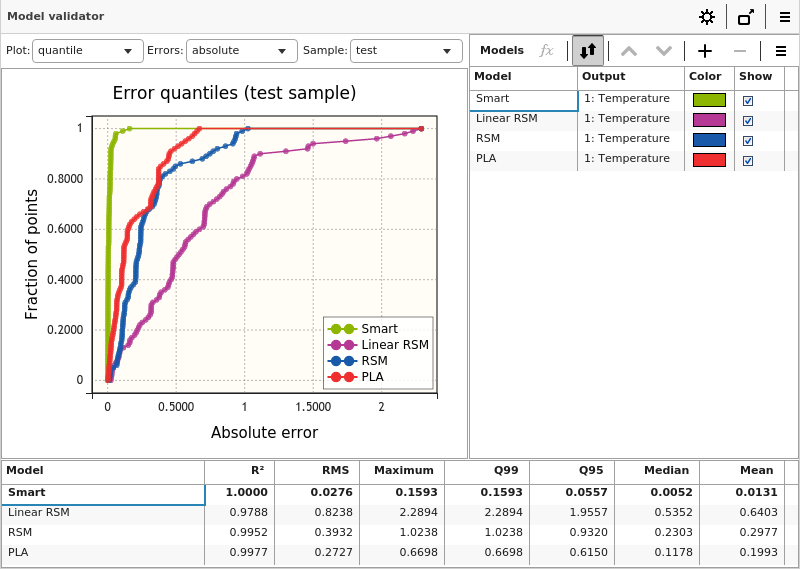Click the blue RSM color swatch
Image resolution: width=800 pixels, height=569 pixels.
[709, 140]
